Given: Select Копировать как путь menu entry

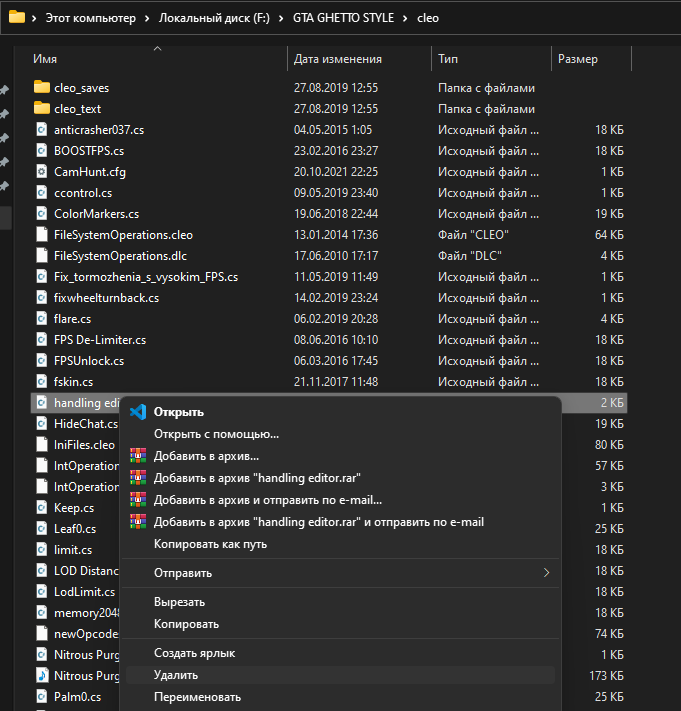Looking at the screenshot, I should (340, 544).
